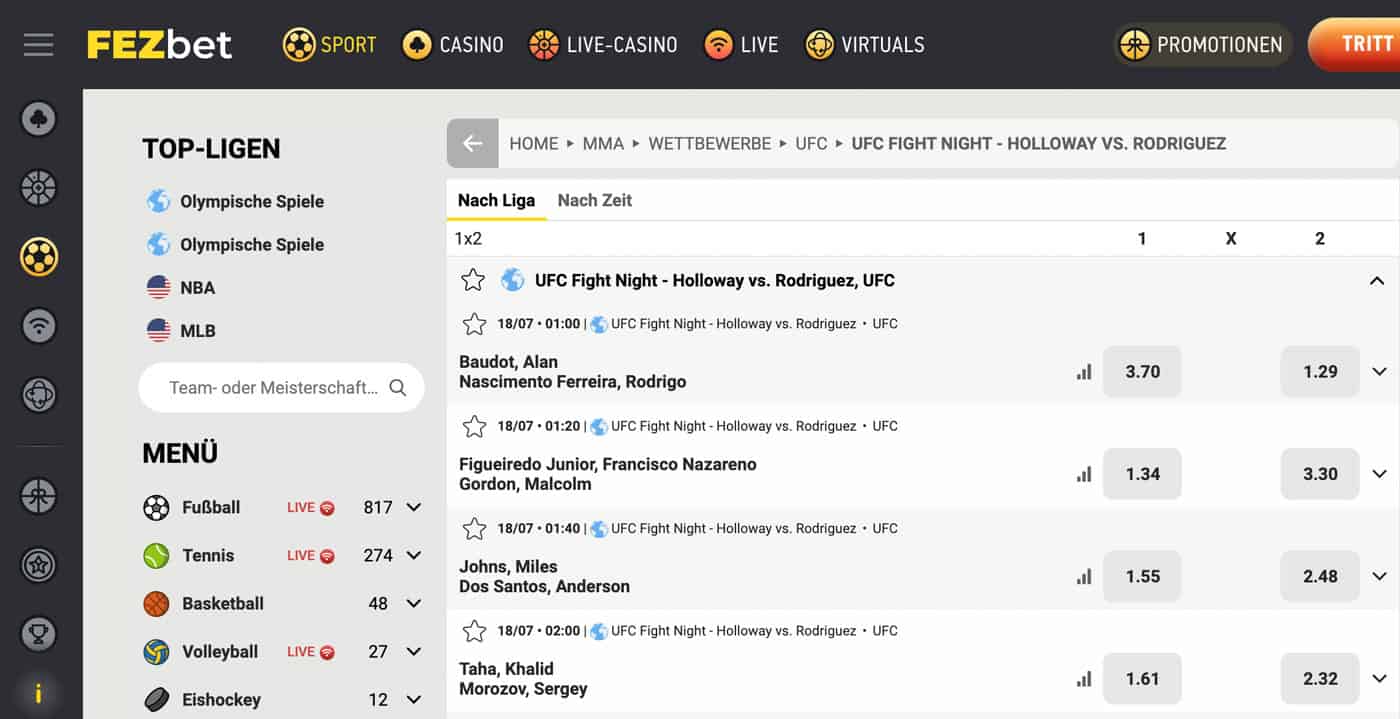
Task: View statistics for Baudot vs Nascimento Ferreira
Action: pos(1084,372)
